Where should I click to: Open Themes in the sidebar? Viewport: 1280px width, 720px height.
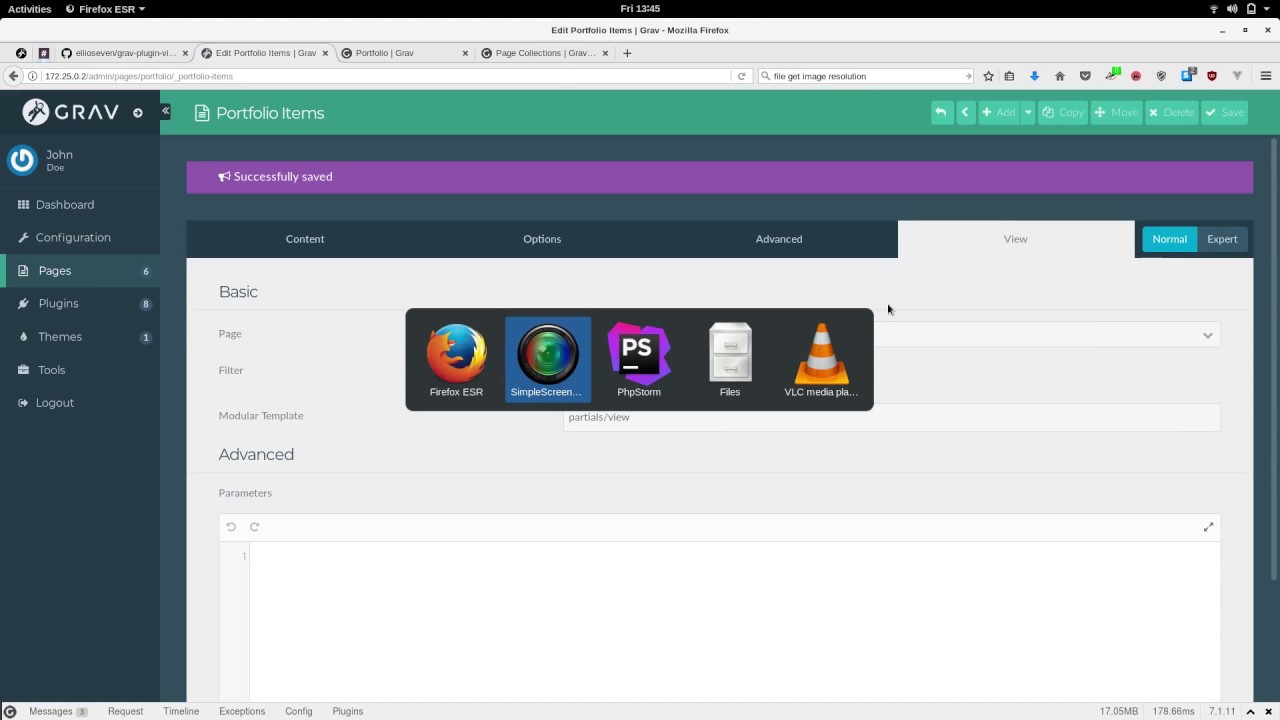point(60,337)
